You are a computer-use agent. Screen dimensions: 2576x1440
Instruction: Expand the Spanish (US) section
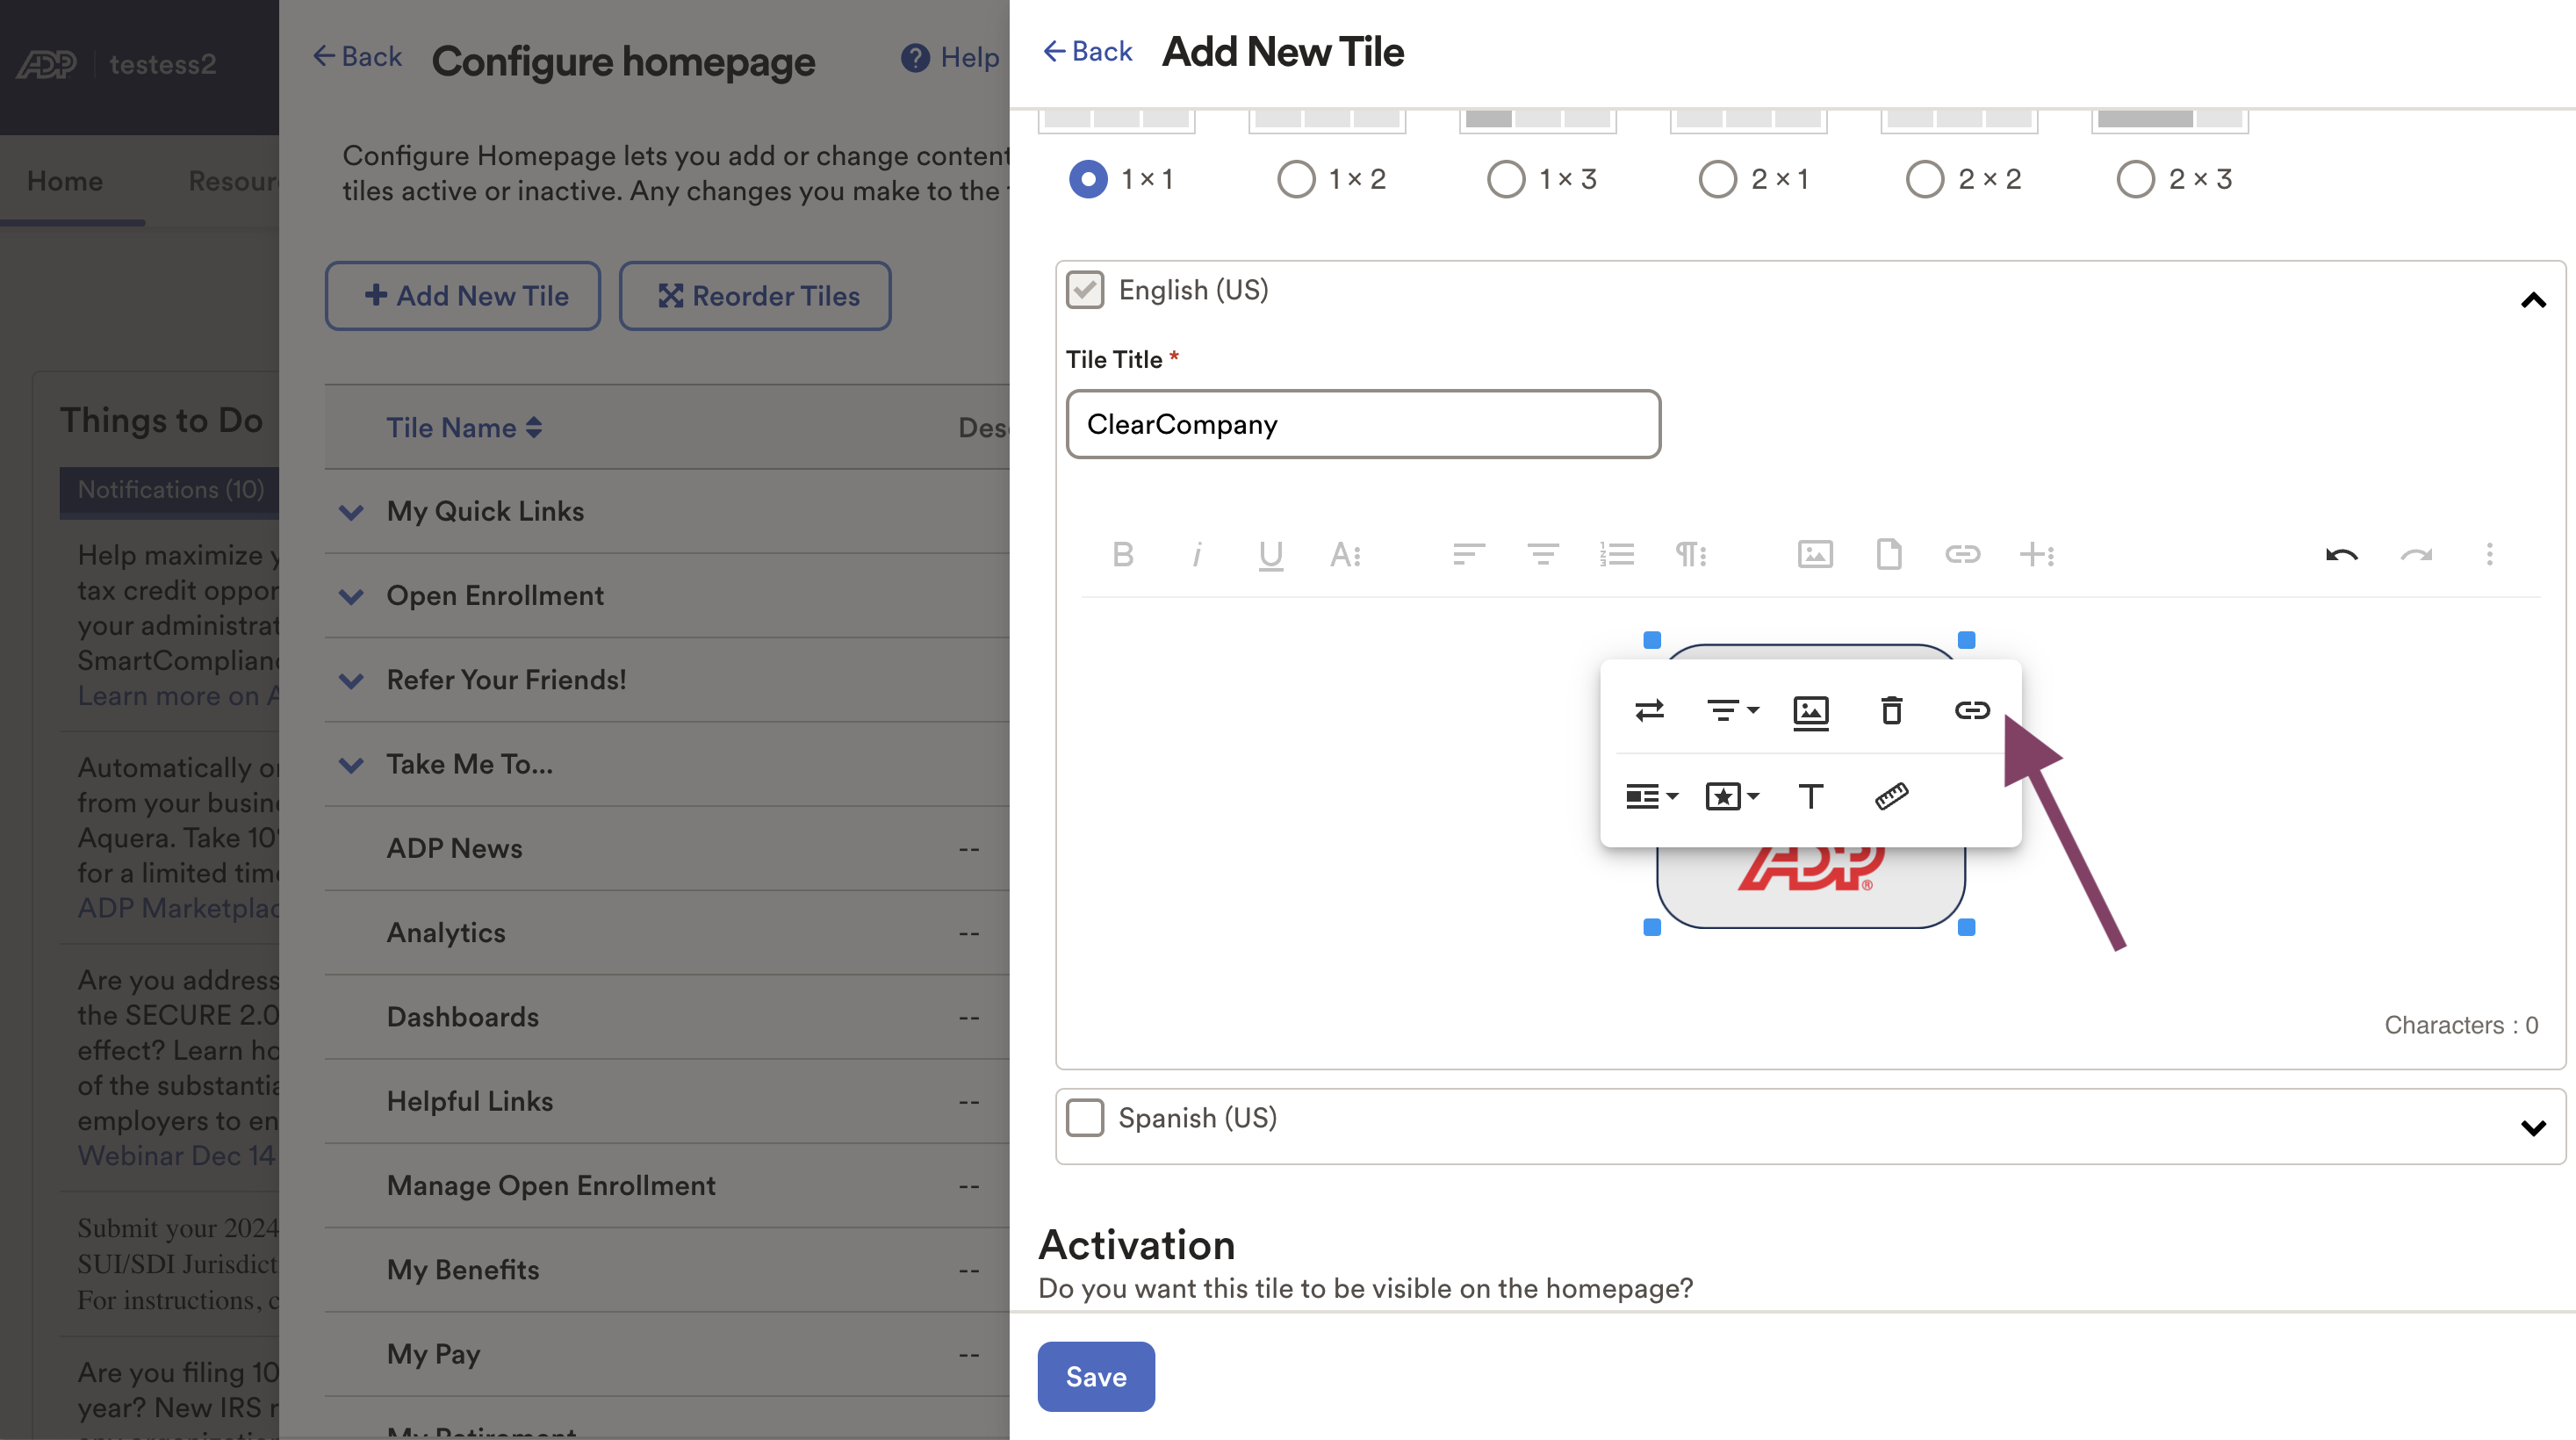pos(2533,1128)
